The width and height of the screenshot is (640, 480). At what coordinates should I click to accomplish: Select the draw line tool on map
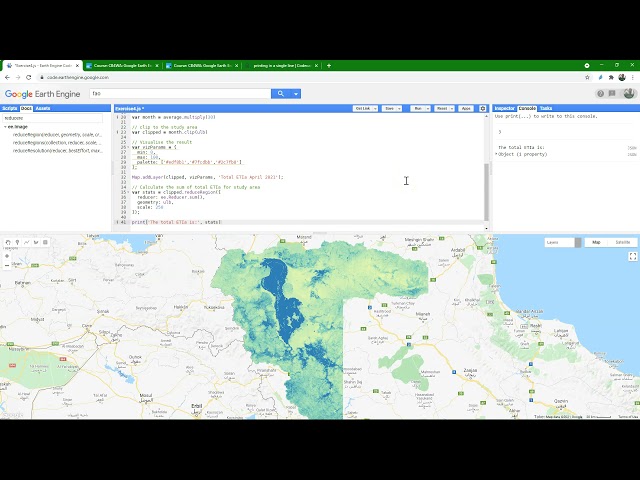[27, 242]
